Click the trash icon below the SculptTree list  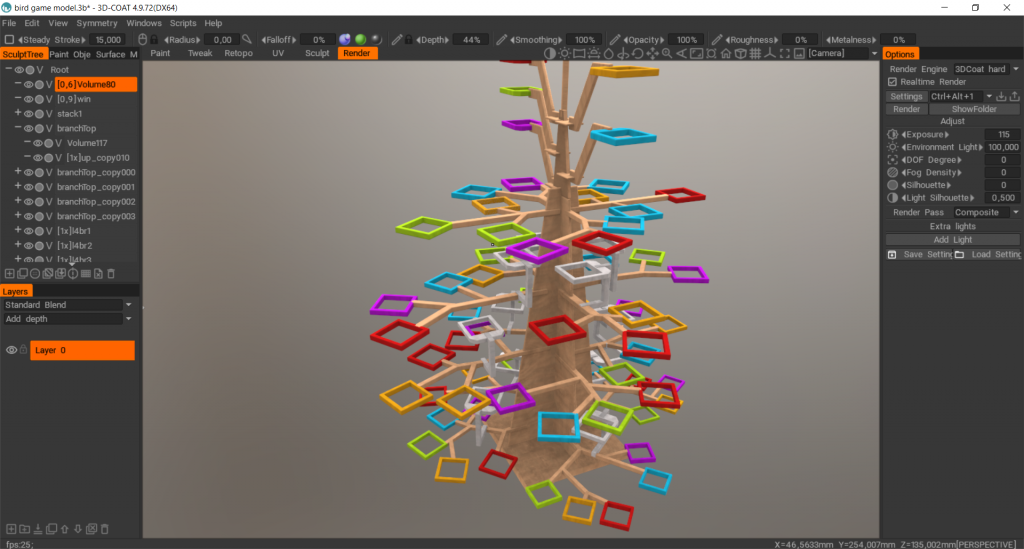click(111, 274)
